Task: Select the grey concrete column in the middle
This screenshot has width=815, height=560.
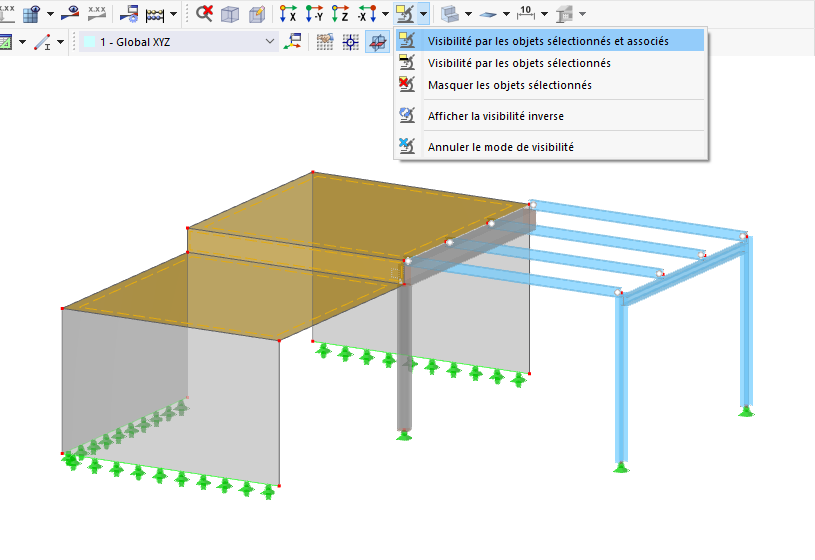Action: (x=404, y=359)
